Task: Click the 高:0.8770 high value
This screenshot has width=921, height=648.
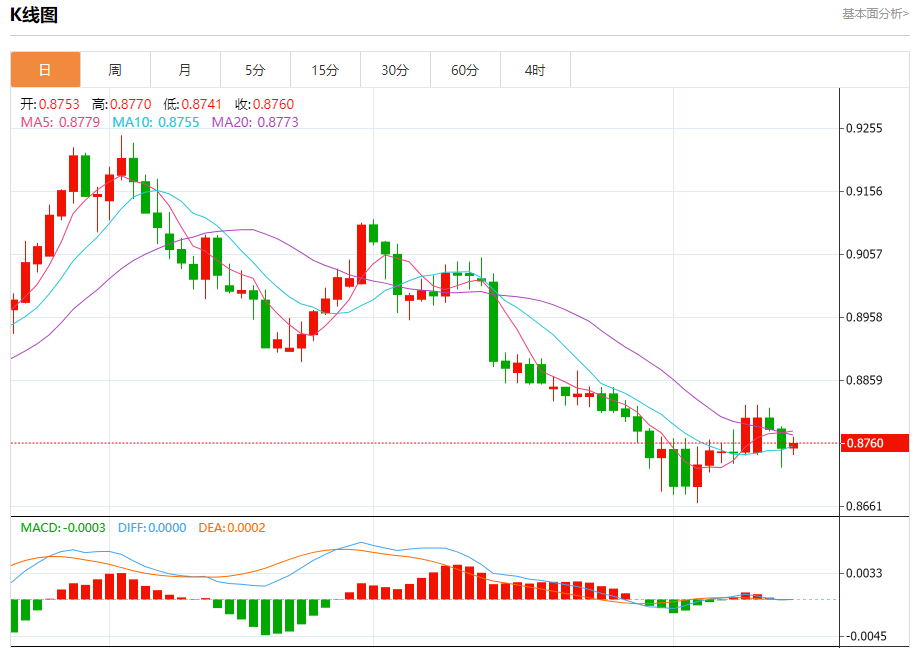Action: pos(122,104)
